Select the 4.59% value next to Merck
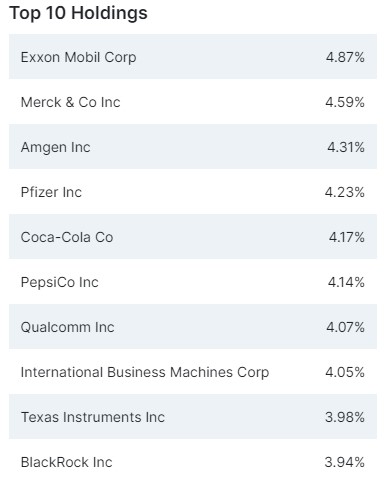388x485 pixels. click(x=345, y=102)
